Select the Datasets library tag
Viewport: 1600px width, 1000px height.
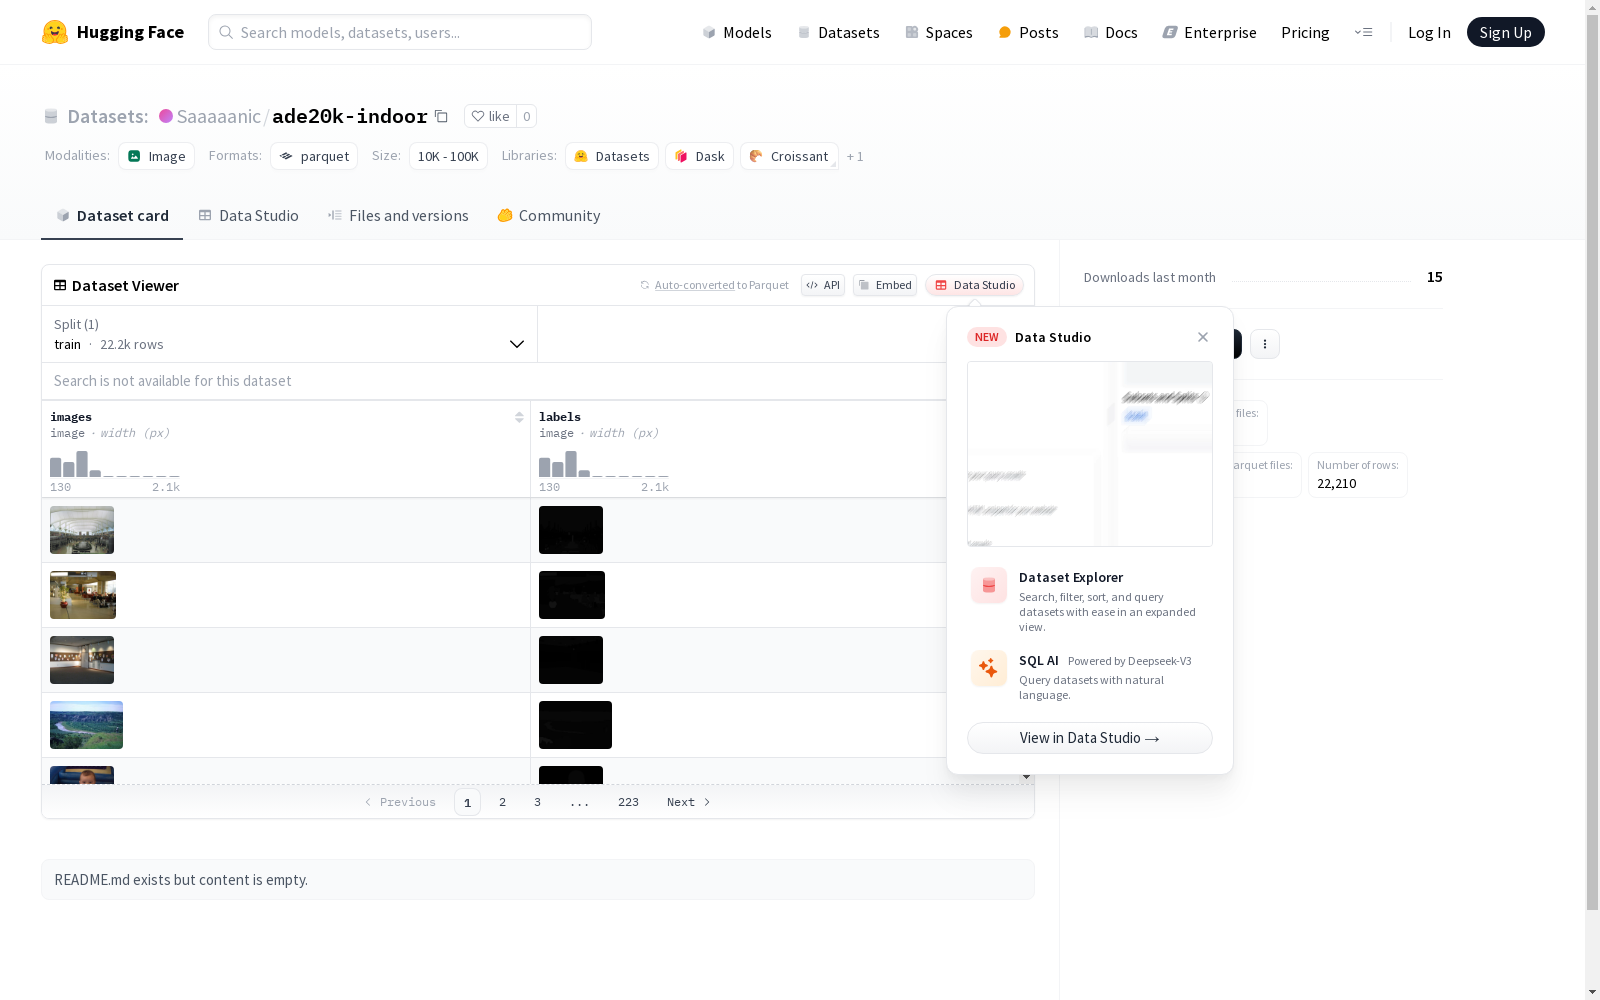612,156
